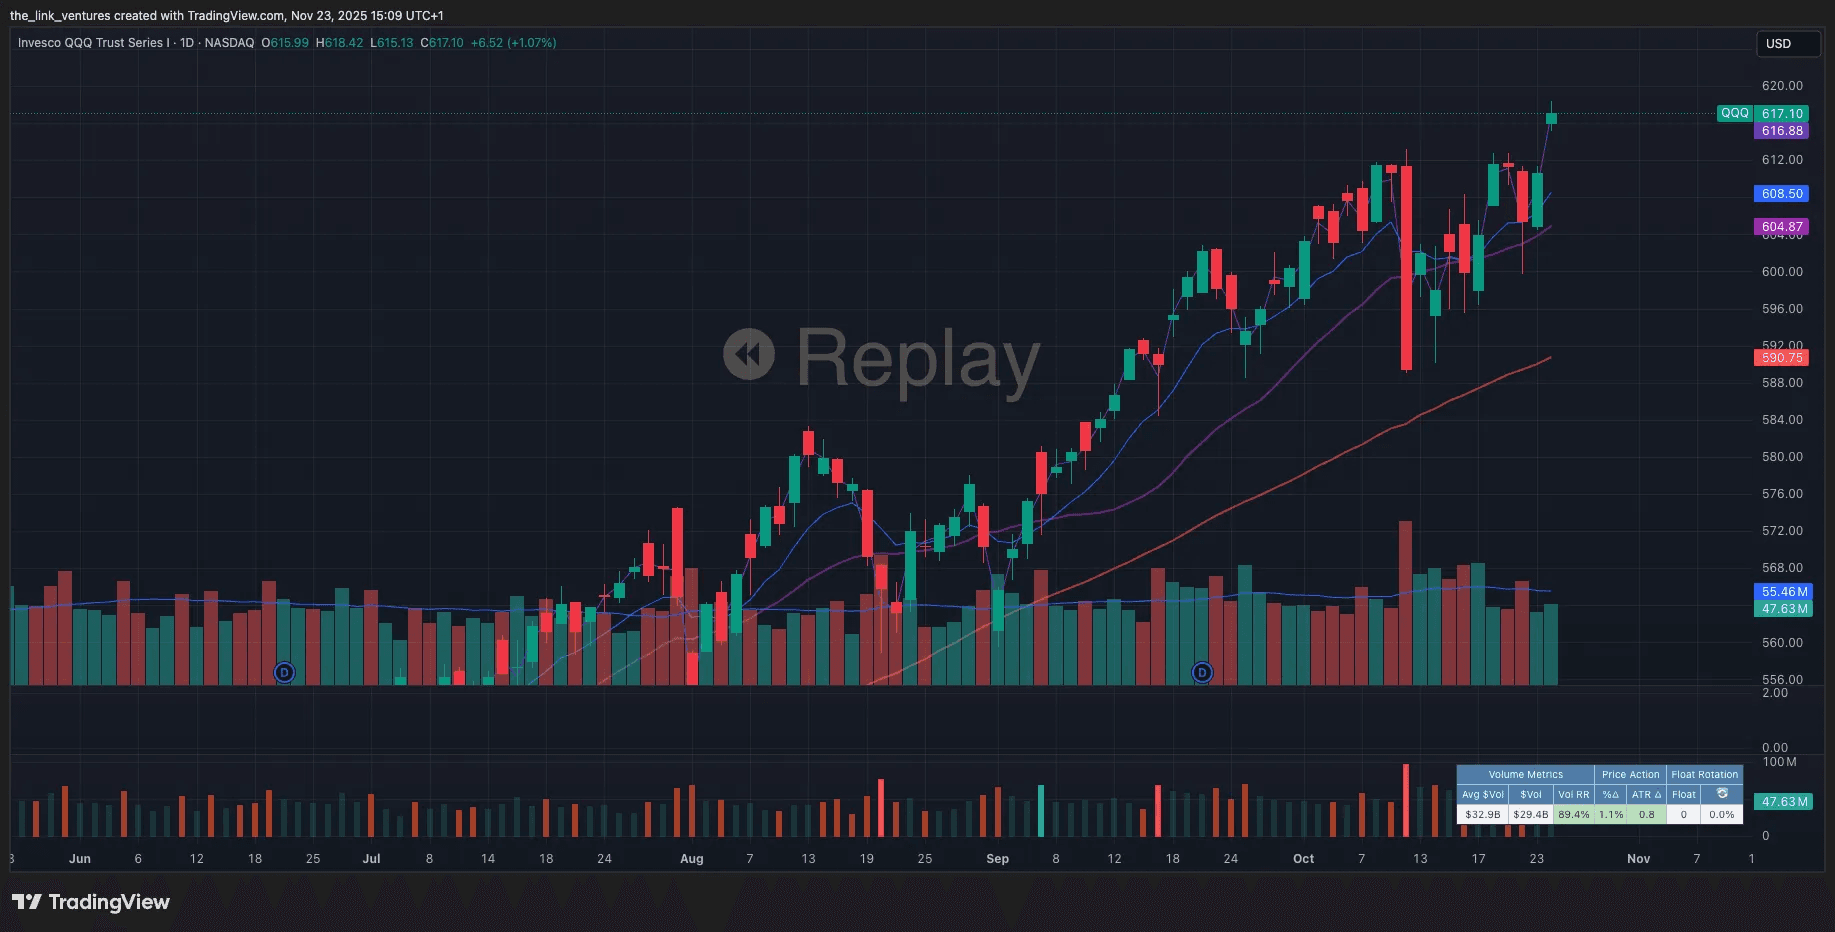Click the Nov label on time axis
This screenshot has height=932, width=1835.
pyautogui.click(x=1638, y=859)
